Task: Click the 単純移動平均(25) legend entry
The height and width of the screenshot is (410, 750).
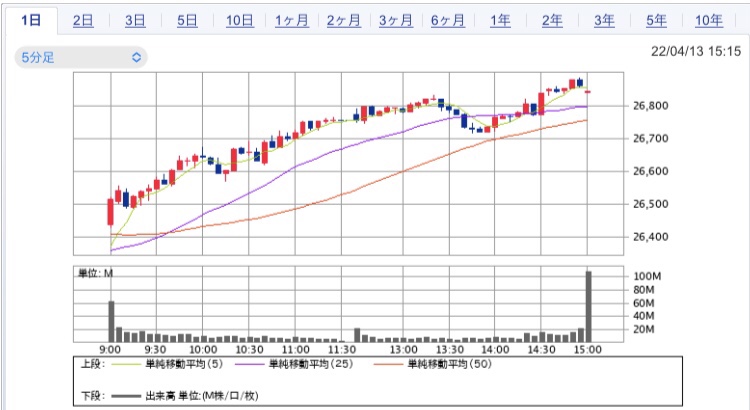Action: [310, 365]
